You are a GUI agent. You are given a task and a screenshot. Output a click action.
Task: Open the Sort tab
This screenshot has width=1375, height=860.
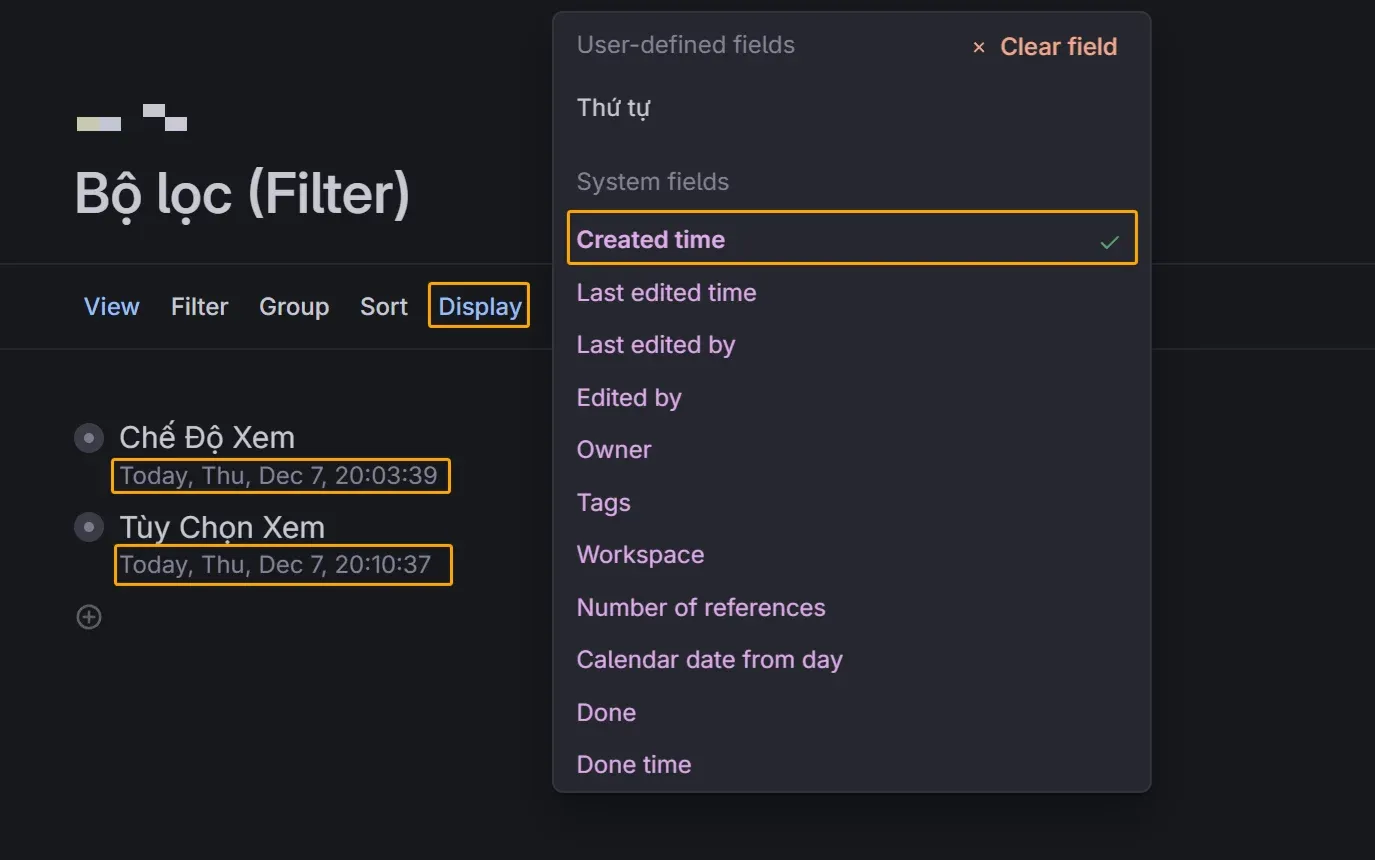click(384, 306)
